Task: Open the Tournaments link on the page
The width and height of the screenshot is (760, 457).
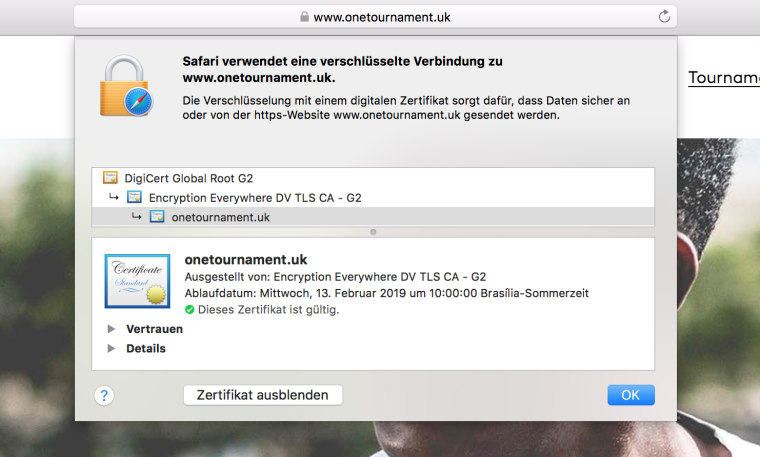Action: (723, 78)
